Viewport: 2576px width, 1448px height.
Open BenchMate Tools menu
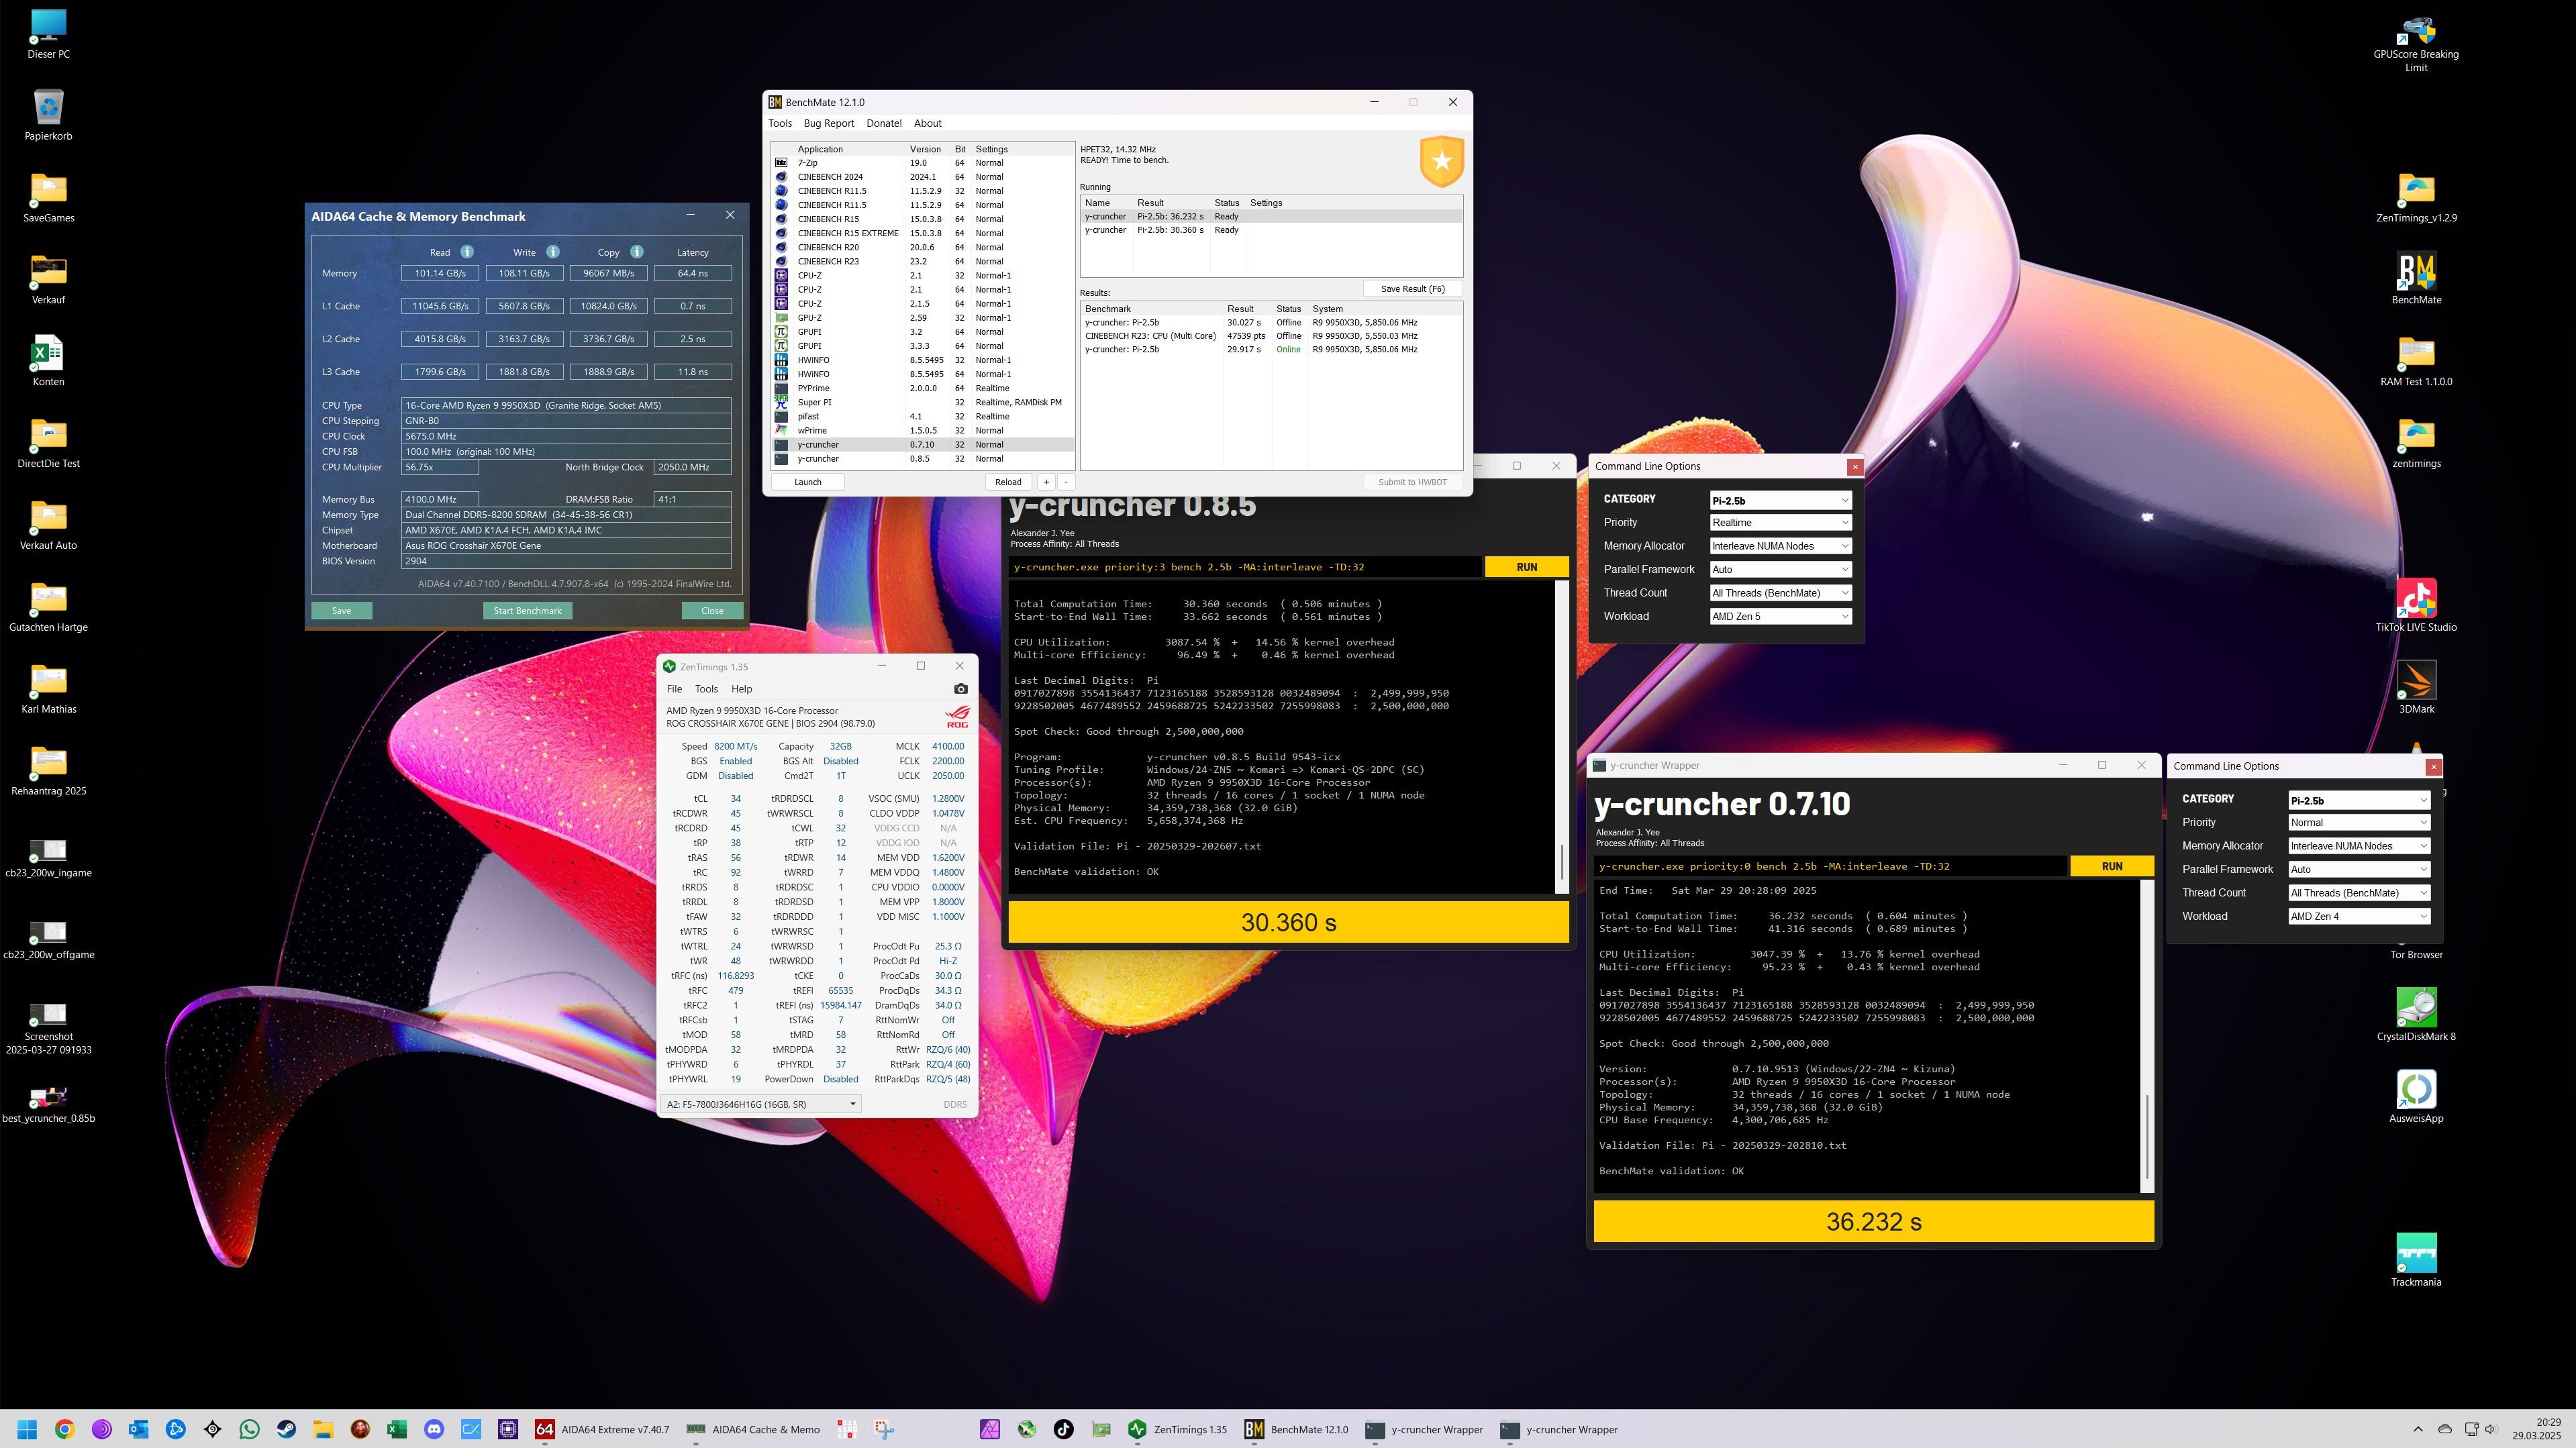coord(779,123)
